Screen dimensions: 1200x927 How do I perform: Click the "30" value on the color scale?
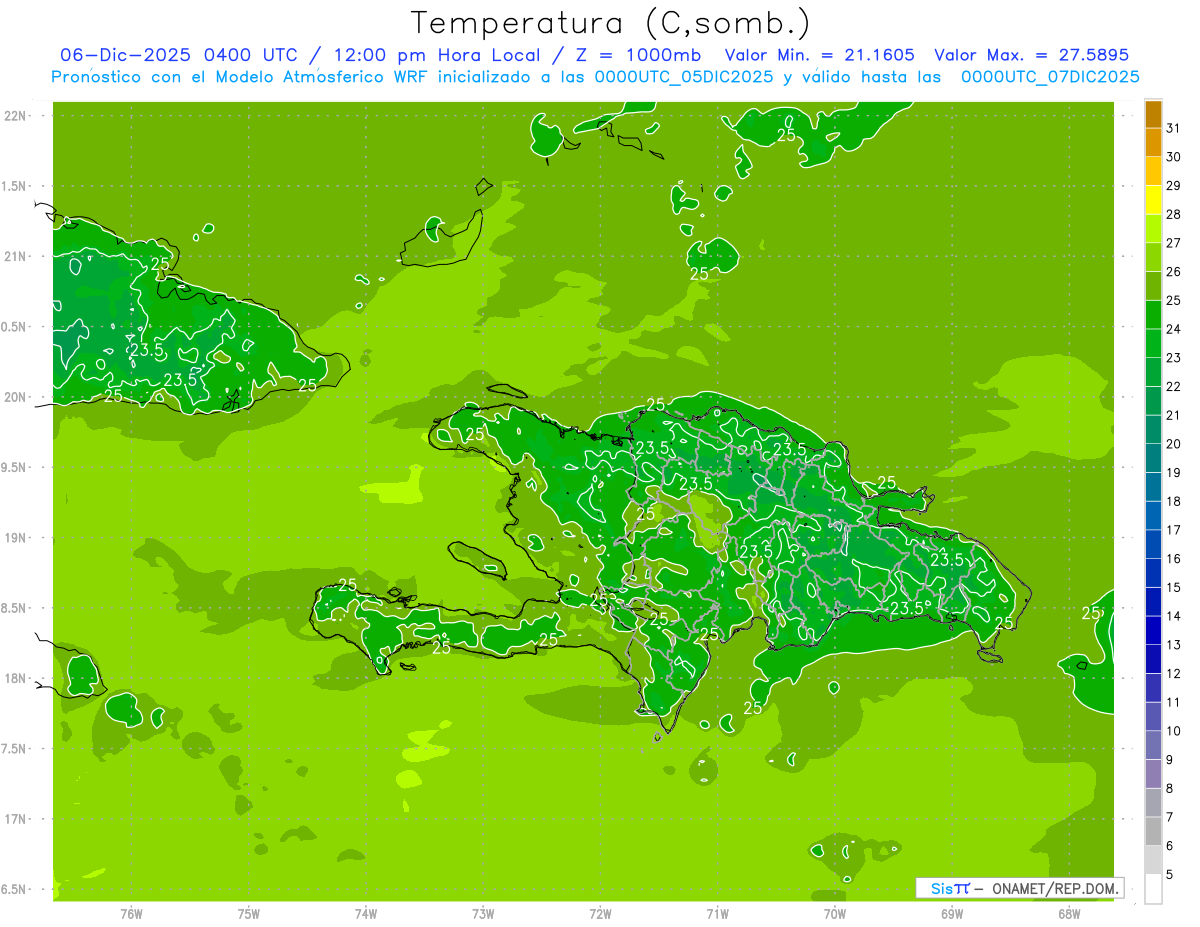pyautogui.click(x=1173, y=157)
